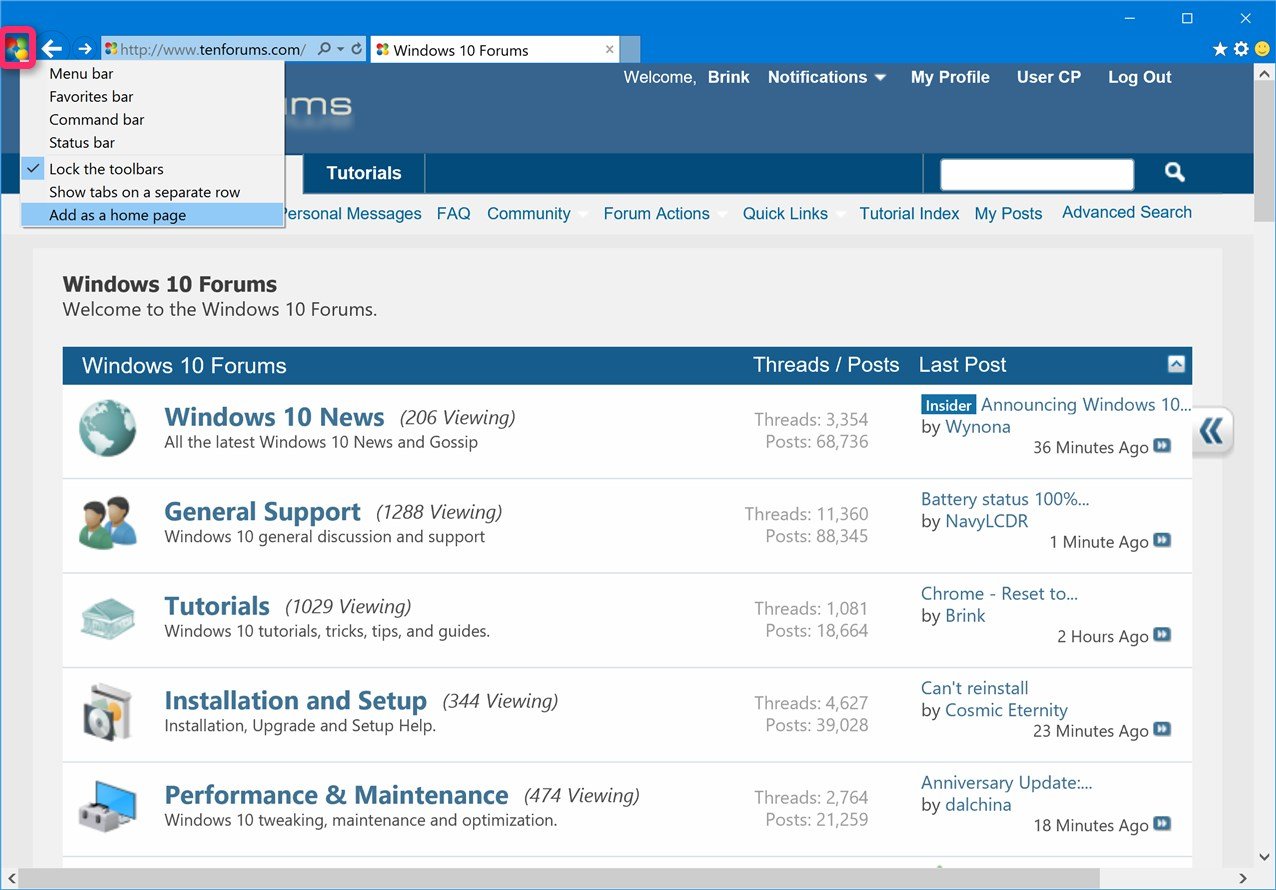Open Battery status 100% thread
Viewport: 1276px width, 890px height.
(1005, 499)
